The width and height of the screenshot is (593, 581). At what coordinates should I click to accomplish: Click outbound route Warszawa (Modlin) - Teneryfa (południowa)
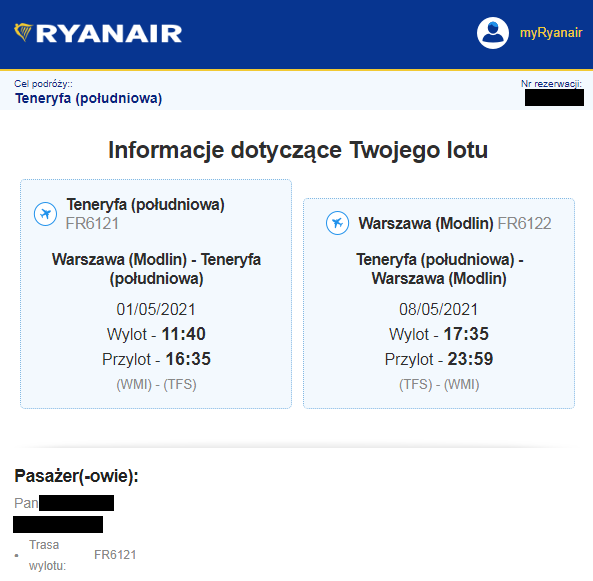click(x=156, y=269)
